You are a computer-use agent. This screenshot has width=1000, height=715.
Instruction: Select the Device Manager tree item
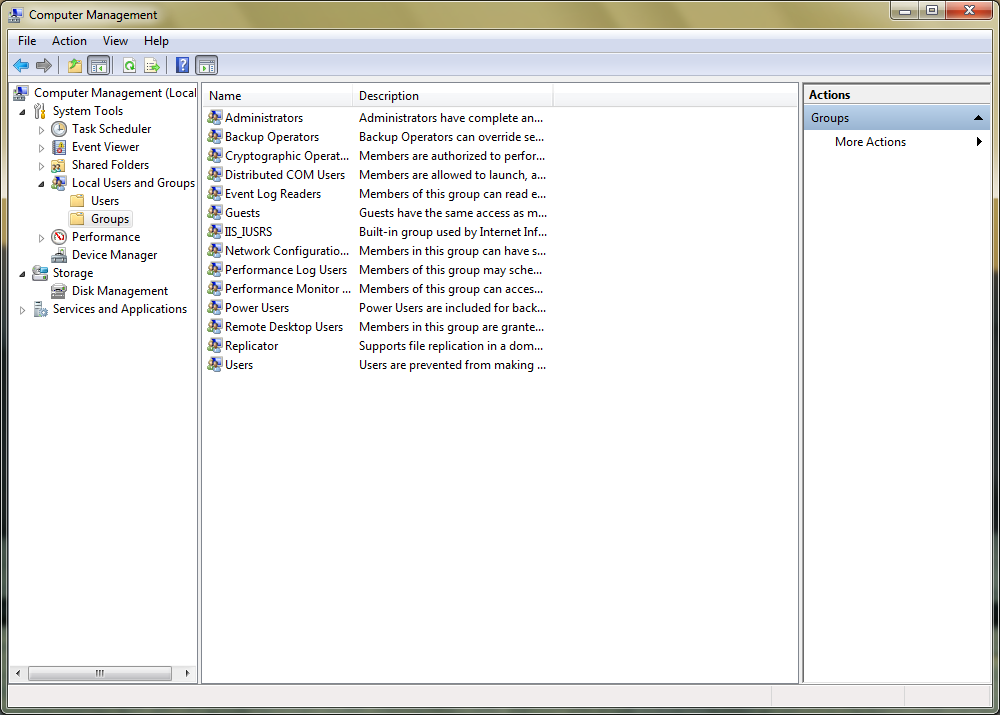[114, 255]
